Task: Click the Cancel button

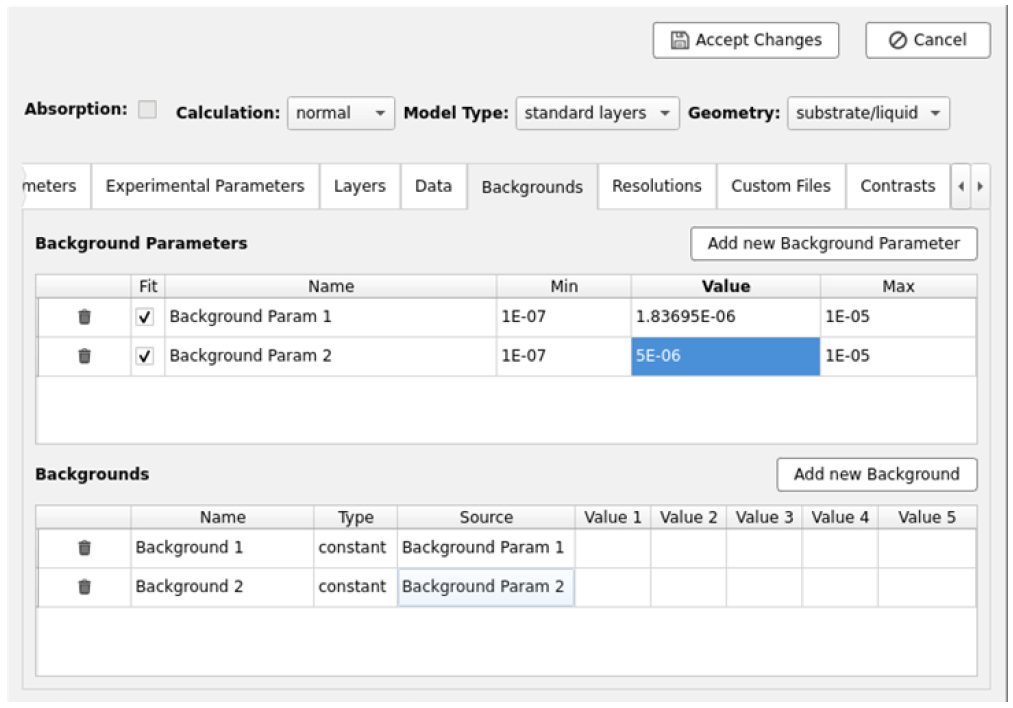Action: [928, 40]
